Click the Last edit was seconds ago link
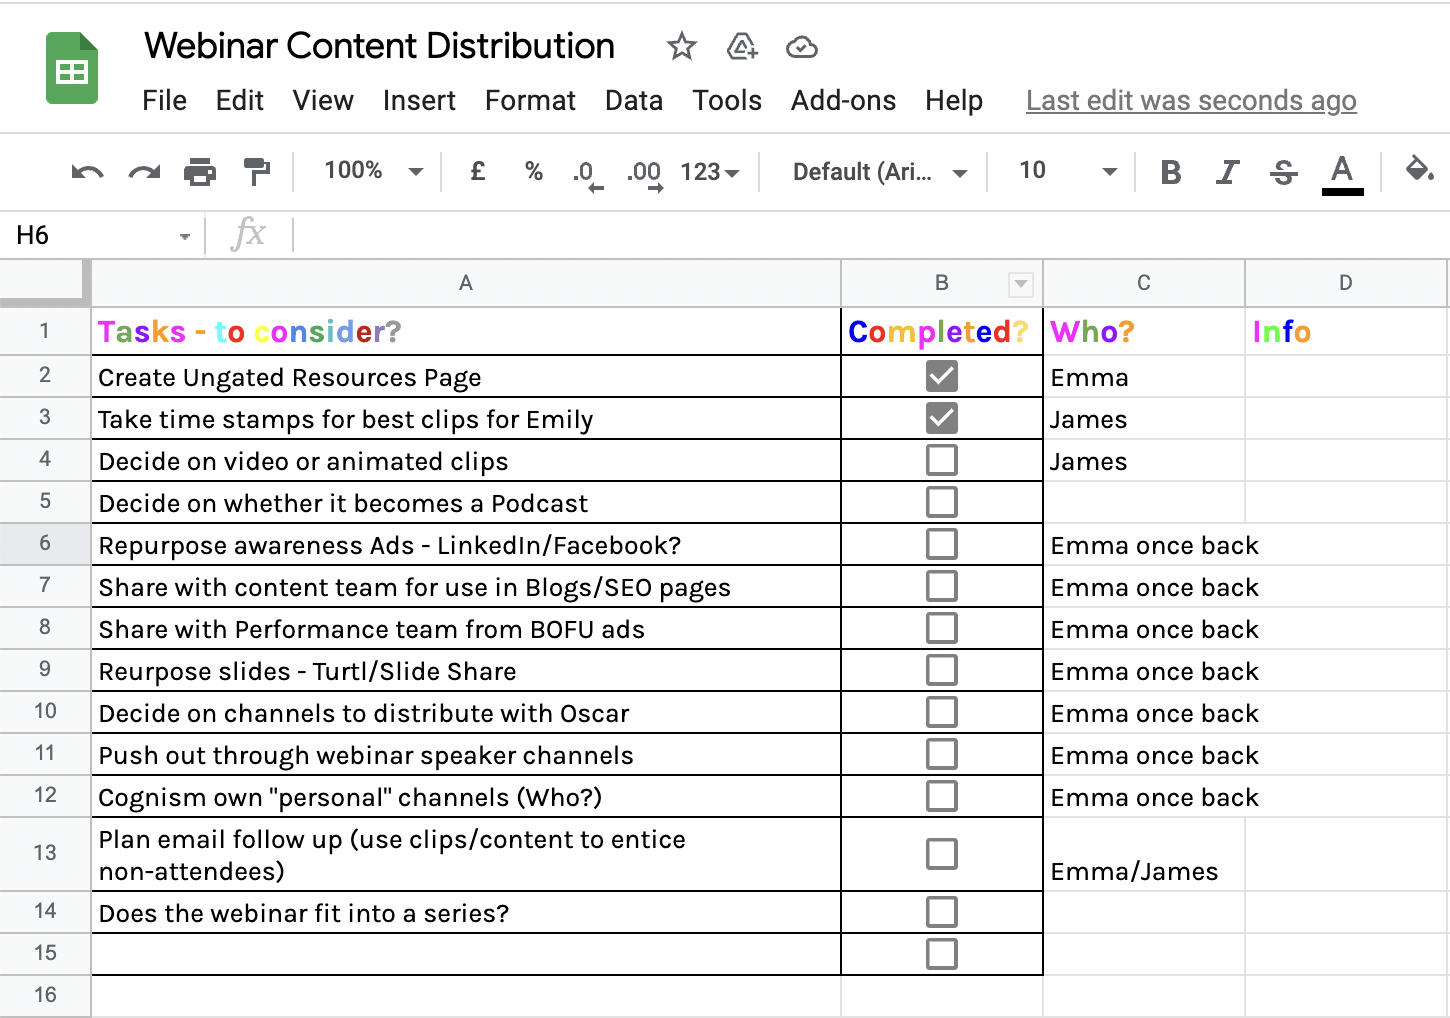This screenshot has height=1018, width=1450. tap(1190, 101)
